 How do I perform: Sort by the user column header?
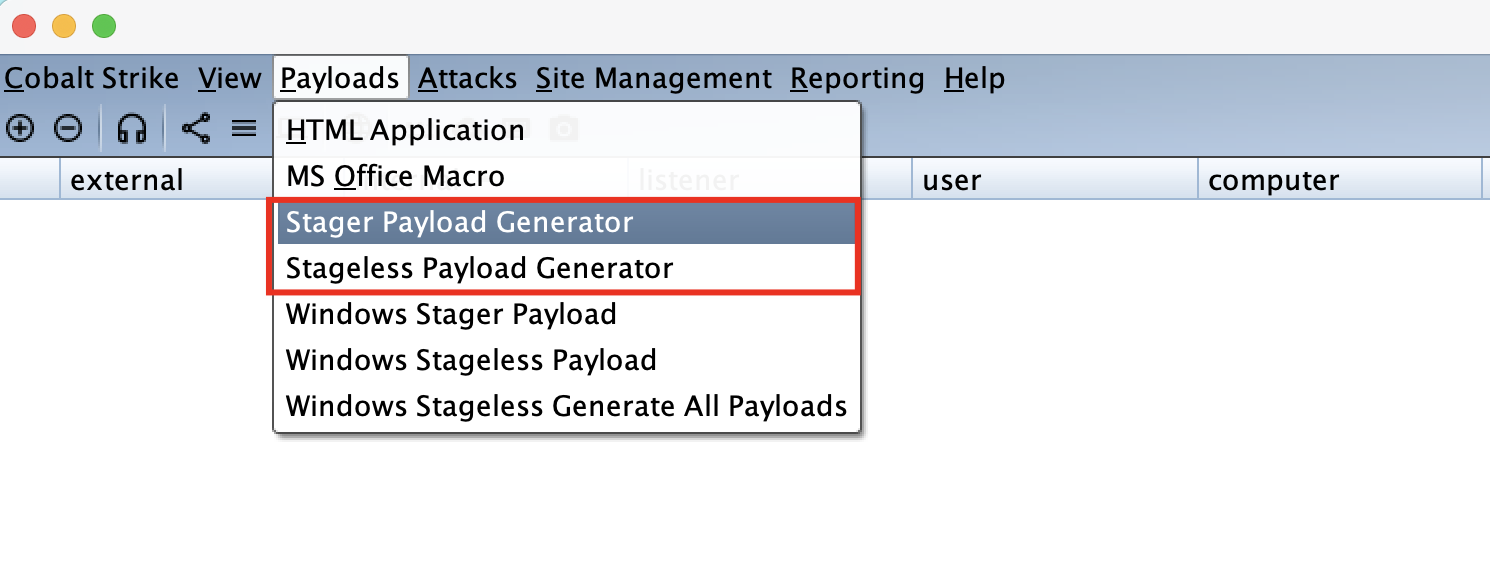pos(952,180)
